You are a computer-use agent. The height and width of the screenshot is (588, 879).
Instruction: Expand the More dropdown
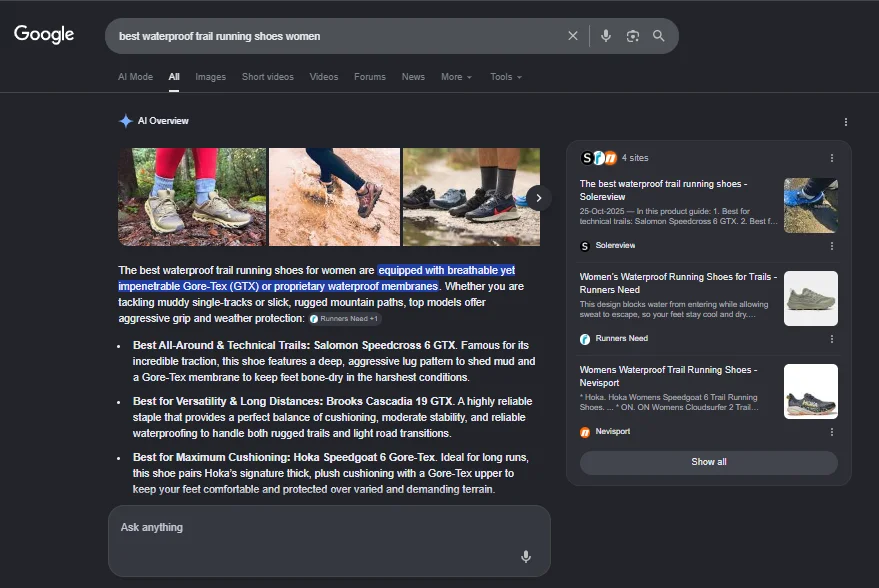click(x=456, y=77)
